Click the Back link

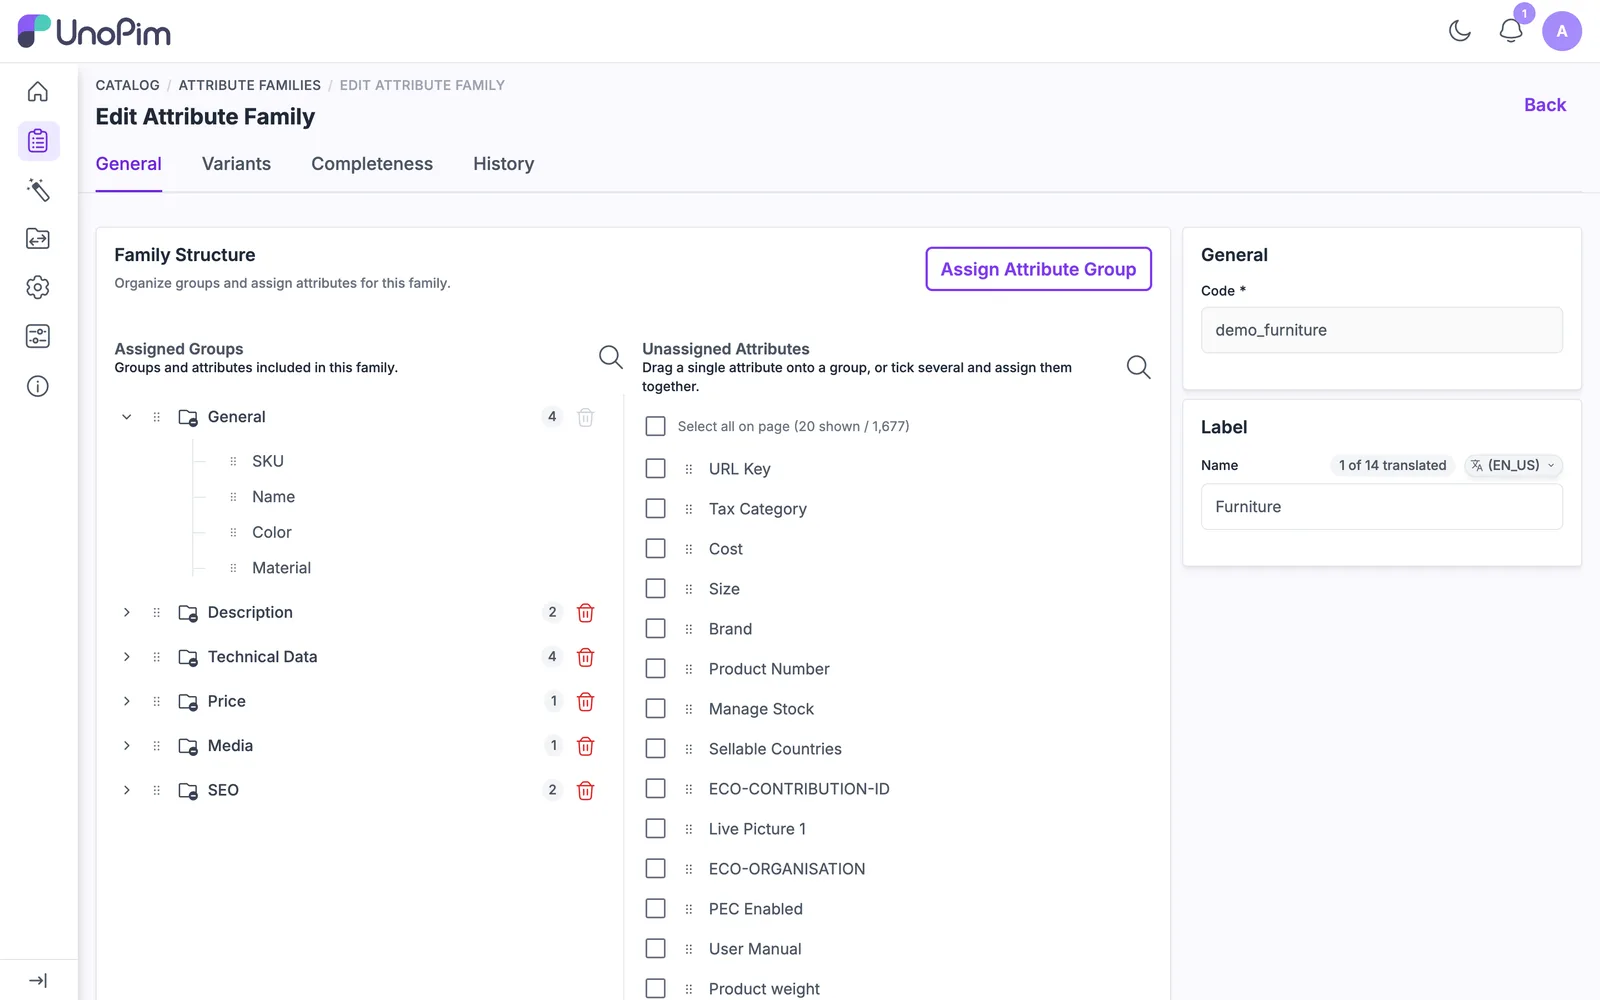pos(1544,105)
